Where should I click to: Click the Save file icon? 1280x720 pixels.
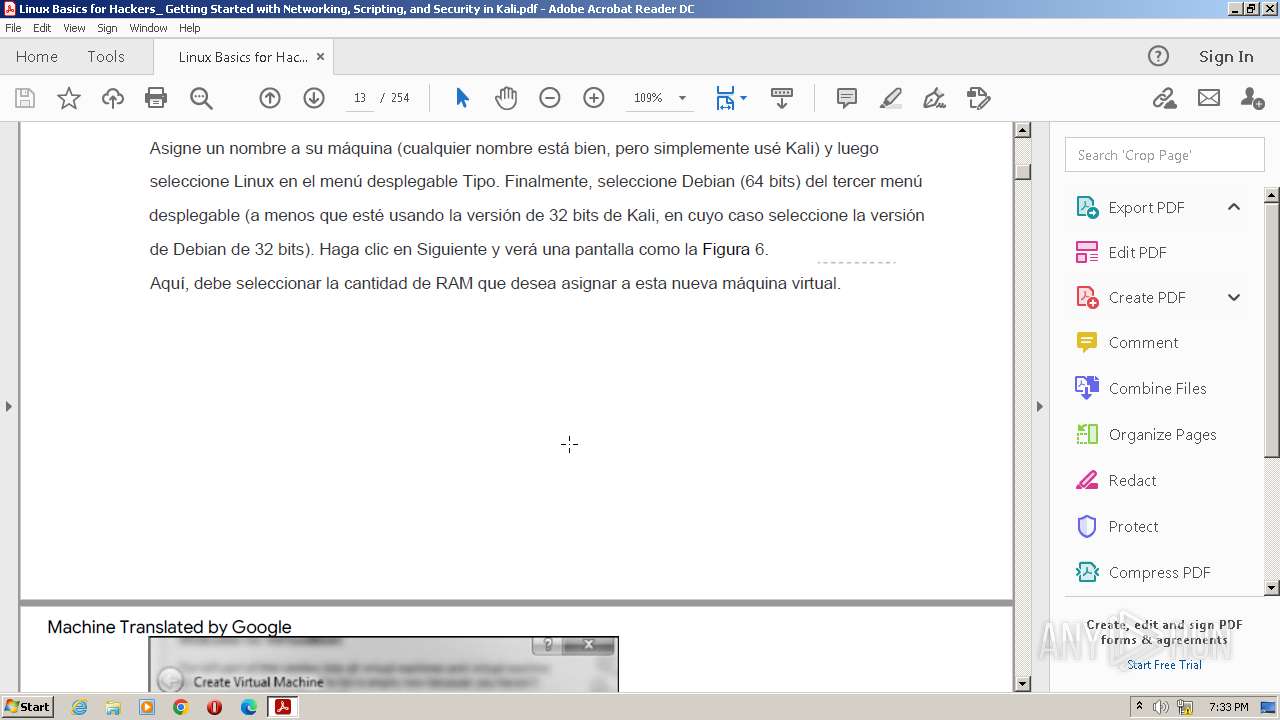pos(25,98)
